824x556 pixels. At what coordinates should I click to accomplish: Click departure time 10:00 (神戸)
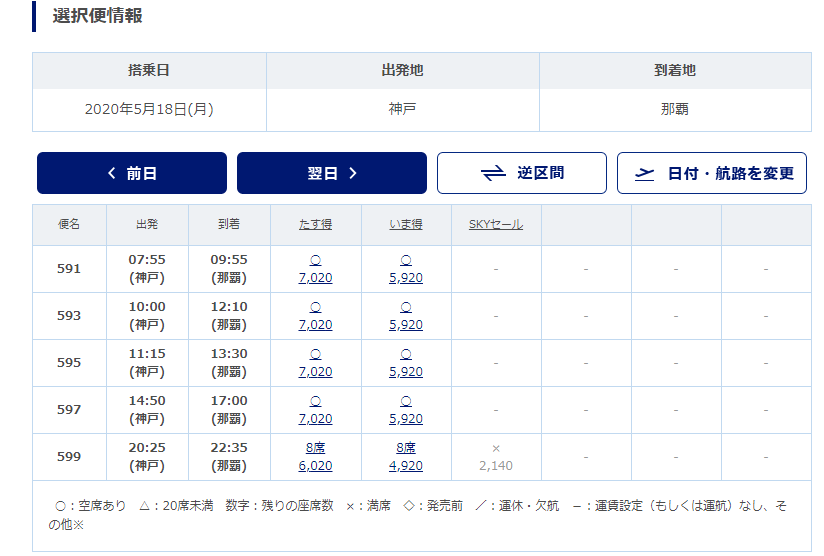147,316
